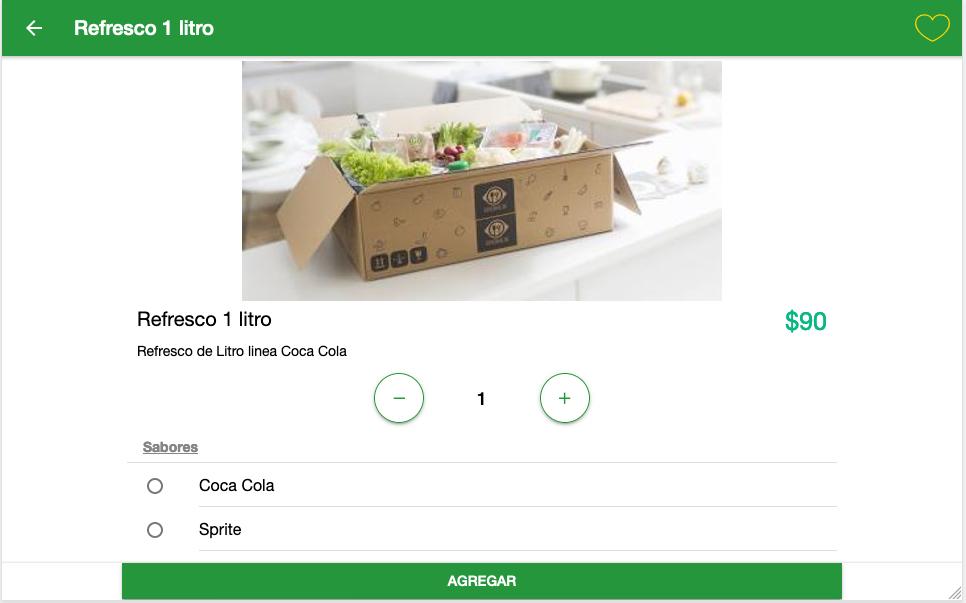Click the green lettuce inside the box photo
The width and height of the screenshot is (966, 603).
[376, 168]
